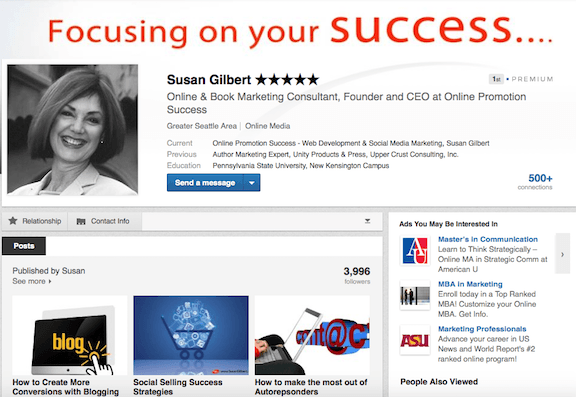The height and width of the screenshot is (397, 576).
Task: Advance the ads with the right chevron
Action: (562, 254)
